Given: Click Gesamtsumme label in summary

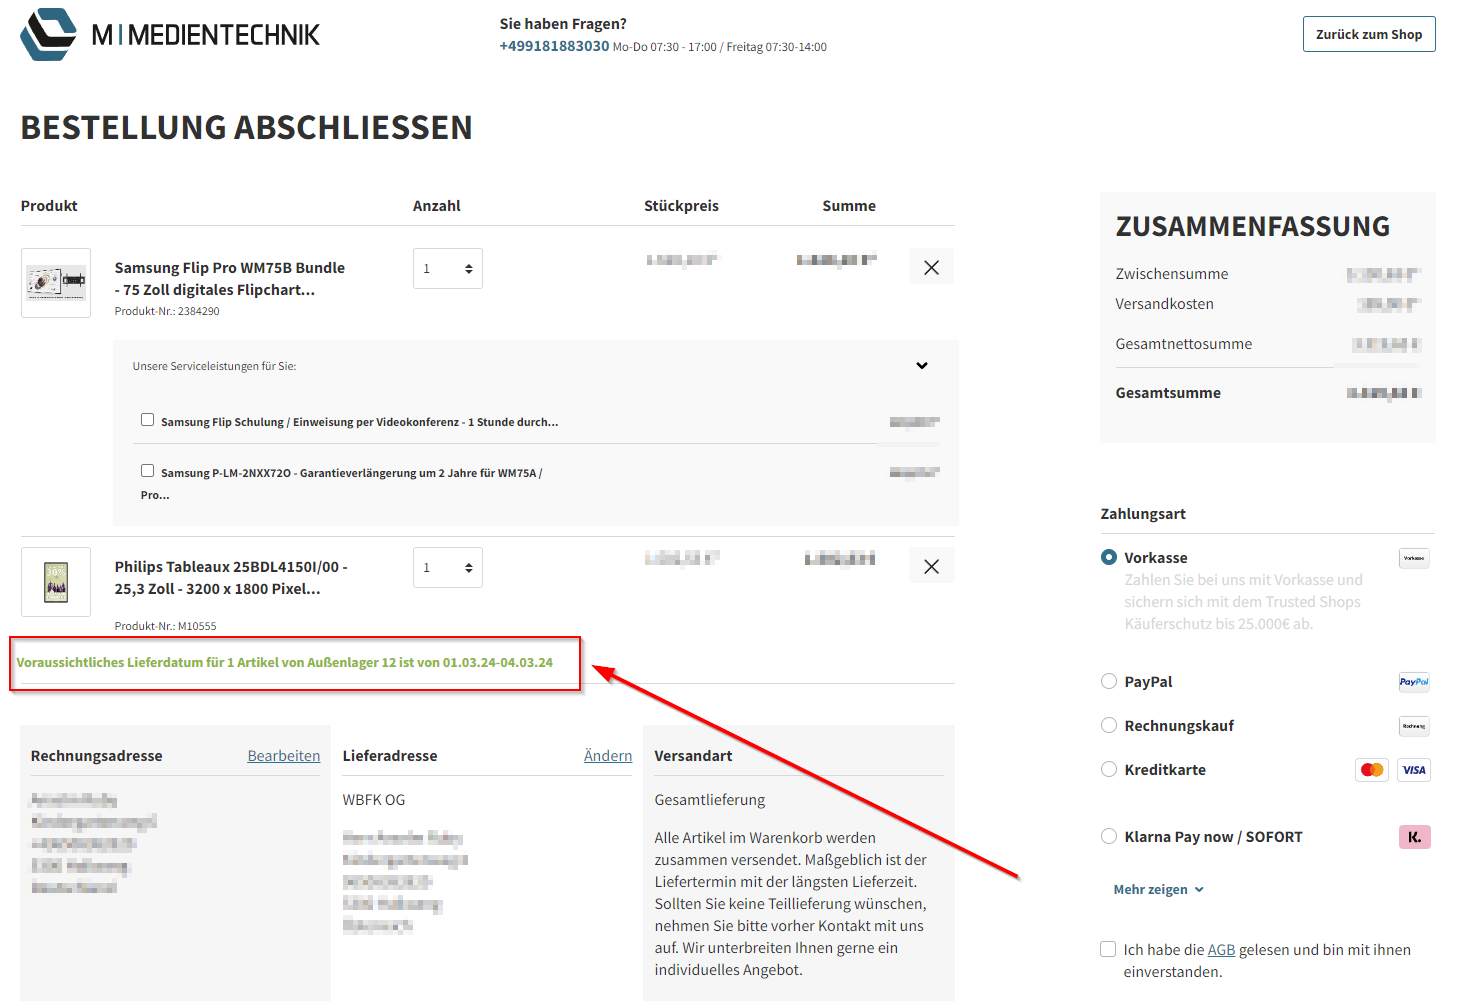Looking at the screenshot, I should 1168,393.
